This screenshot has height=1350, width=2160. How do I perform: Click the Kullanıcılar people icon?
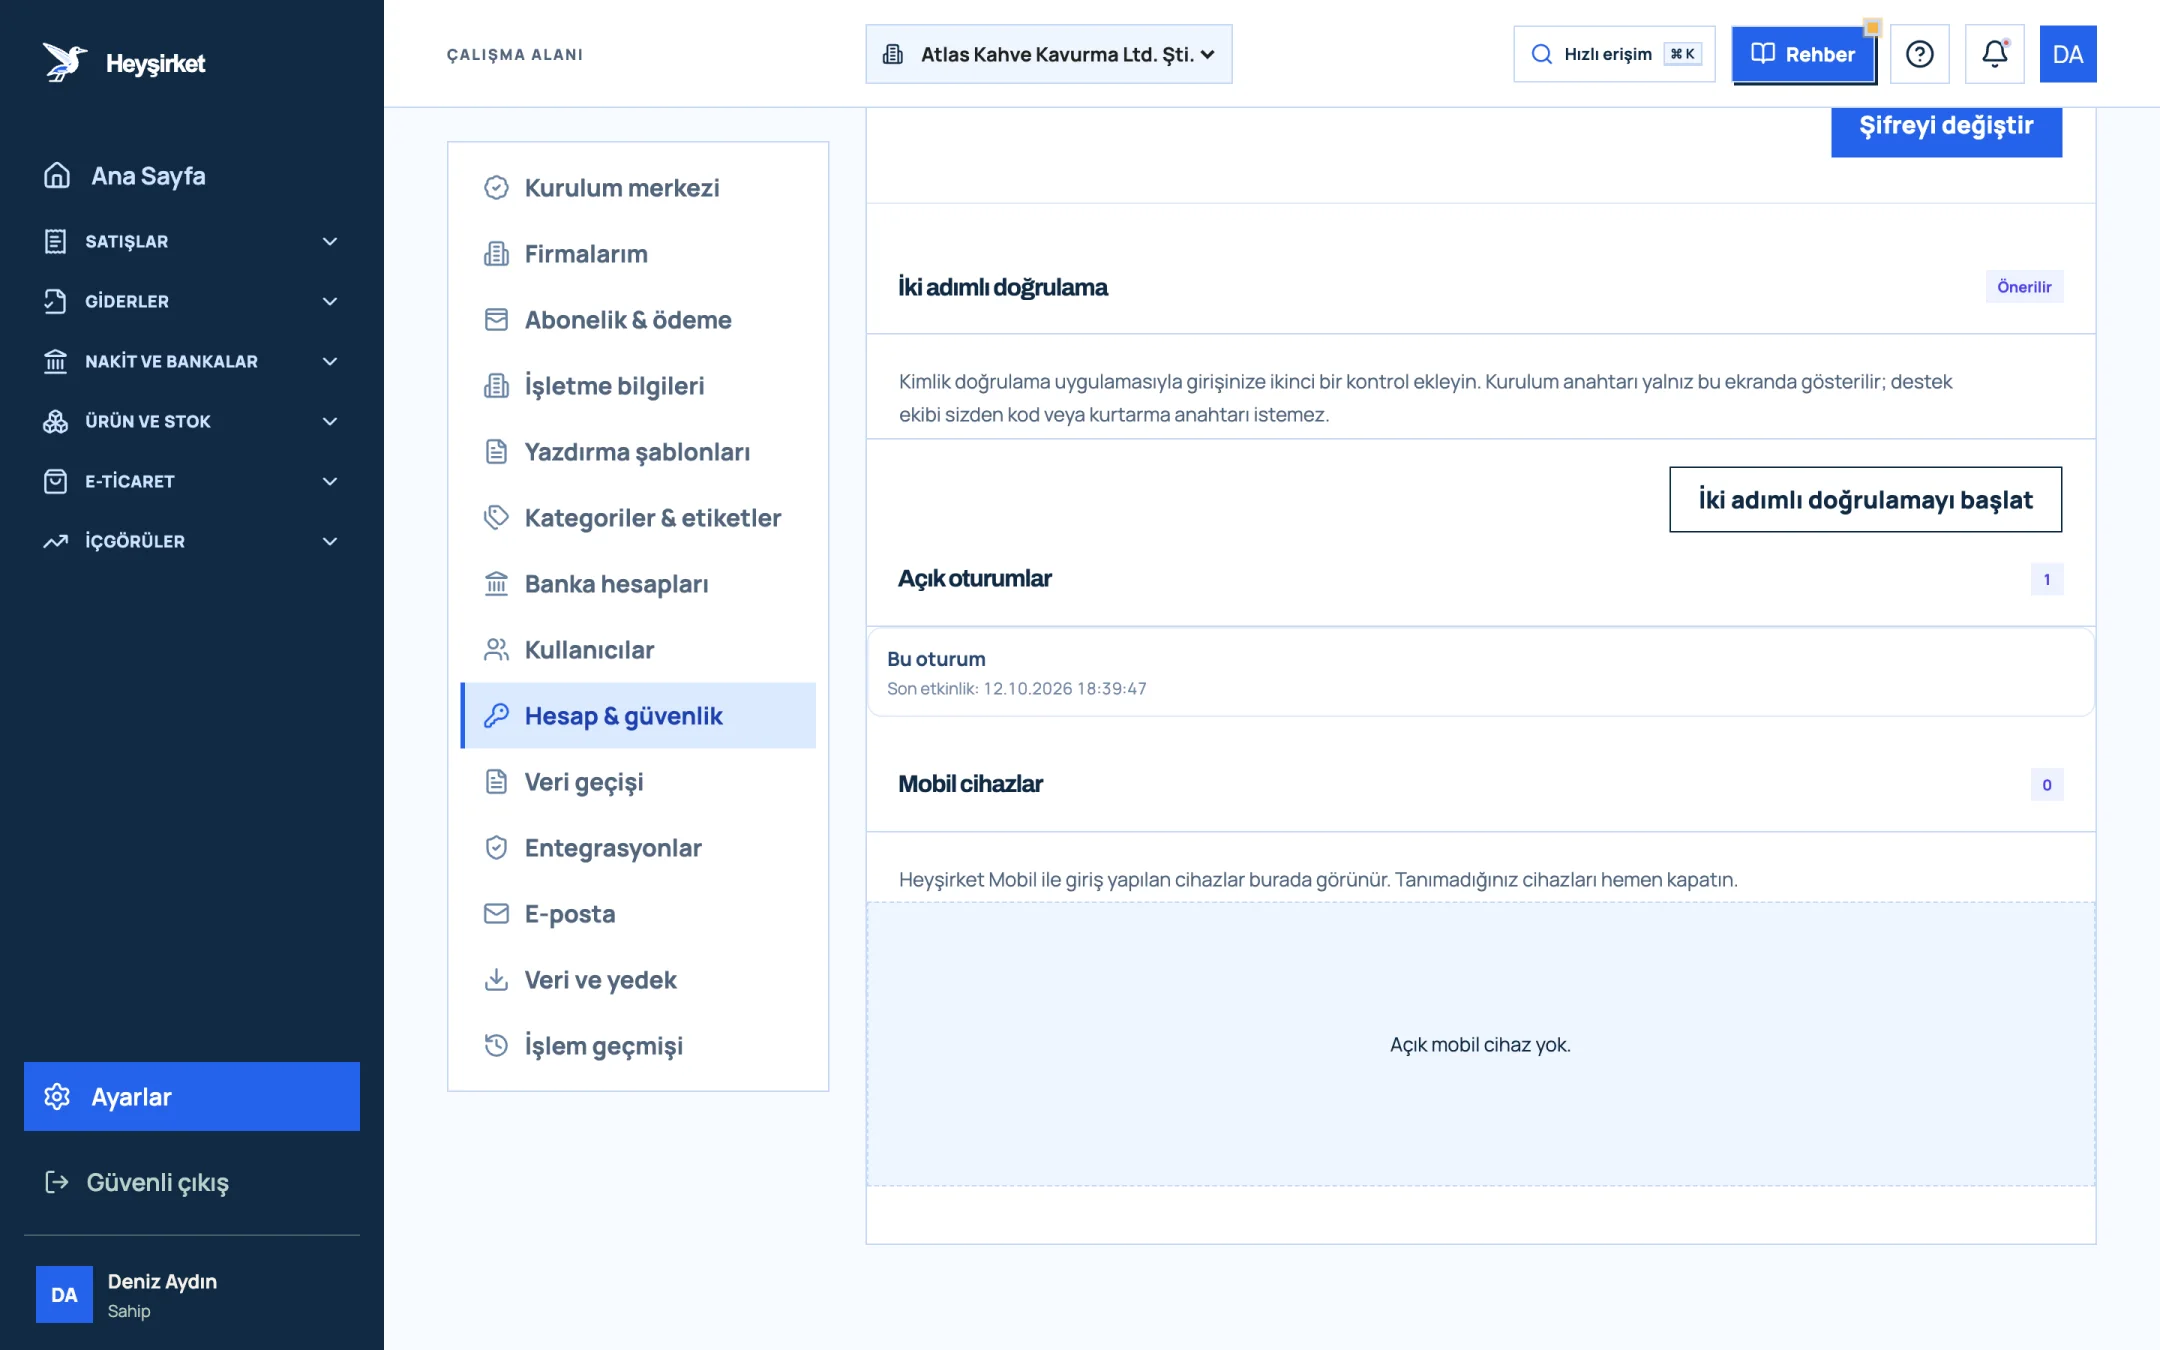pyautogui.click(x=496, y=649)
